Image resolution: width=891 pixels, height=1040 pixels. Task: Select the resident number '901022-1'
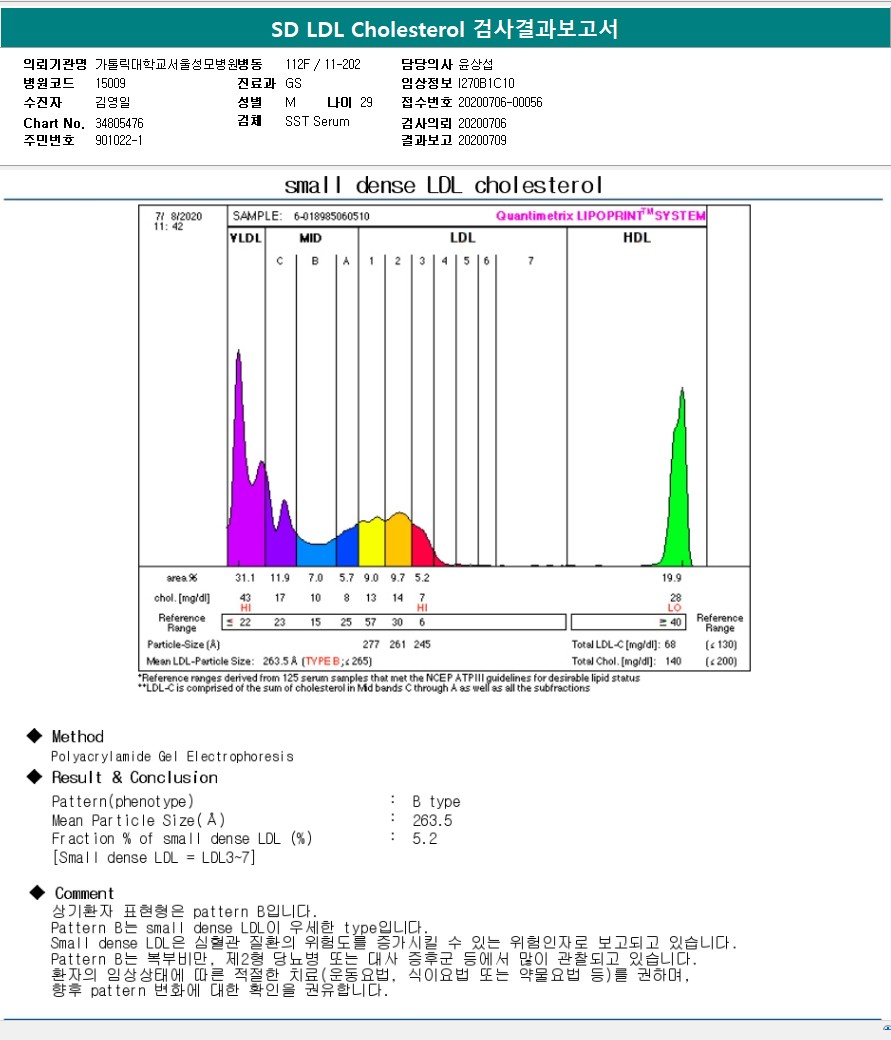(x=119, y=140)
